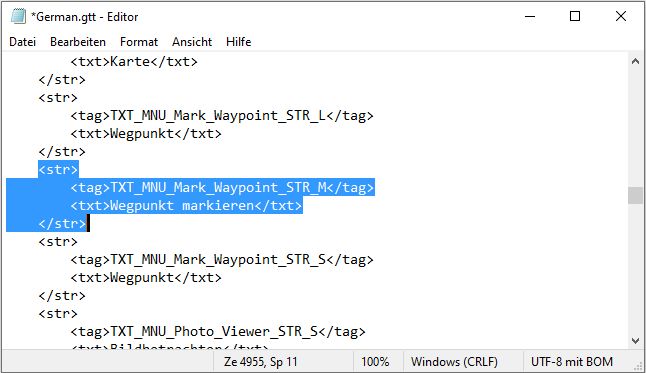The width and height of the screenshot is (646, 373).
Task: Click Wegpunkt line below the STR_L tag
Action: pyautogui.click(x=146, y=134)
